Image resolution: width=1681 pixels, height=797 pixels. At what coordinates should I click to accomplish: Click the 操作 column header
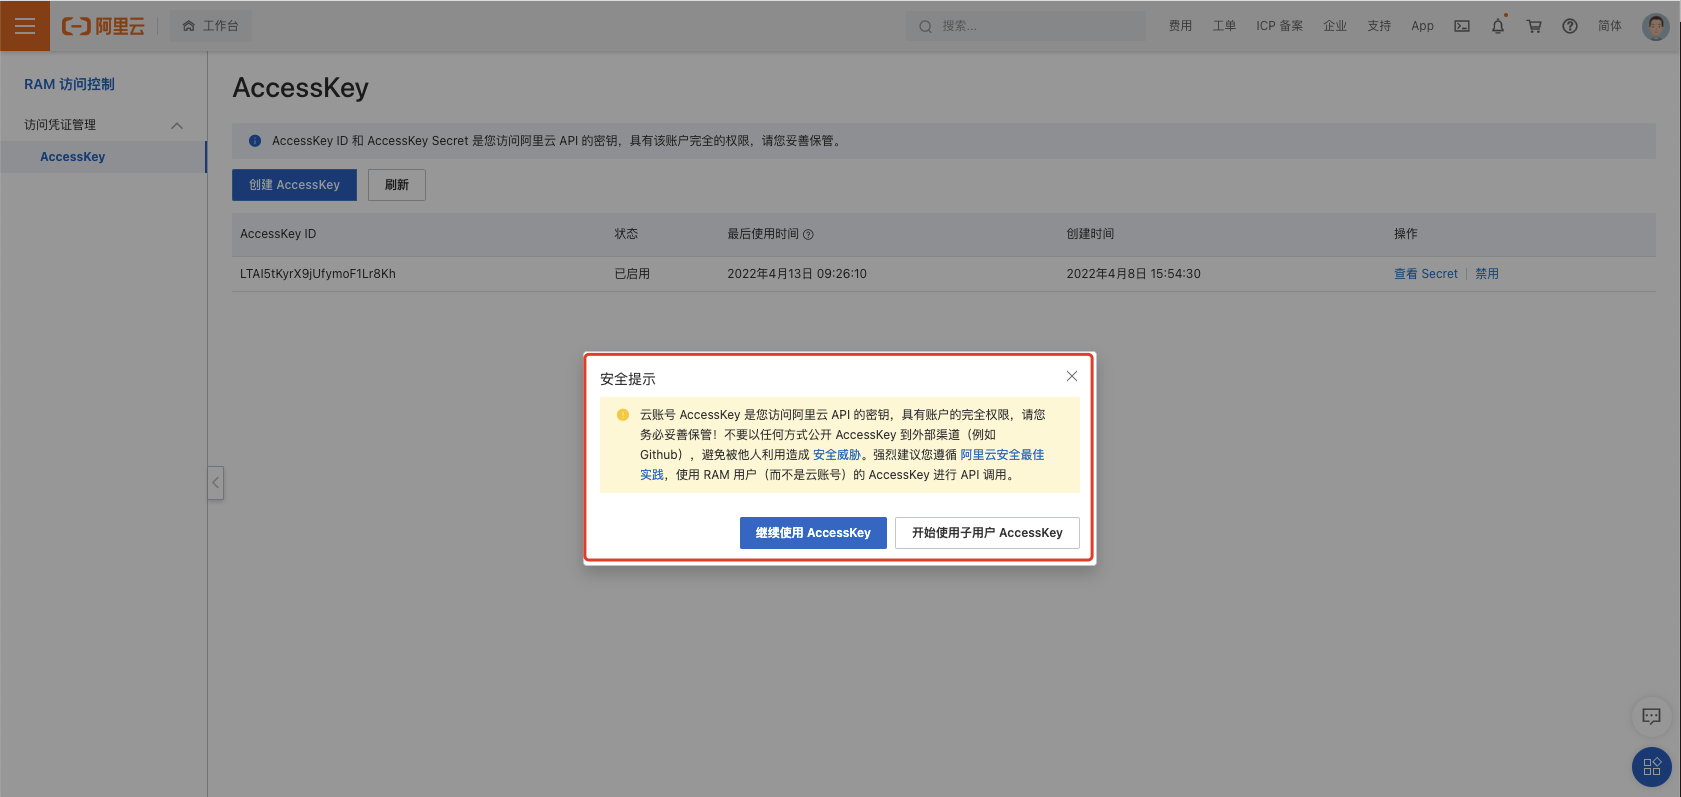click(1406, 234)
